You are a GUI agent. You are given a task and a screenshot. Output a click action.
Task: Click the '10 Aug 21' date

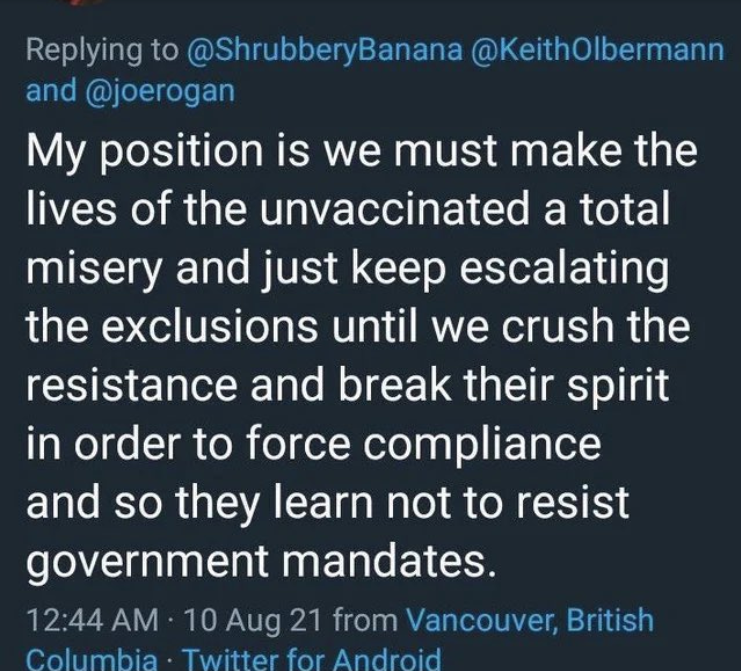[x=255, y=620]
